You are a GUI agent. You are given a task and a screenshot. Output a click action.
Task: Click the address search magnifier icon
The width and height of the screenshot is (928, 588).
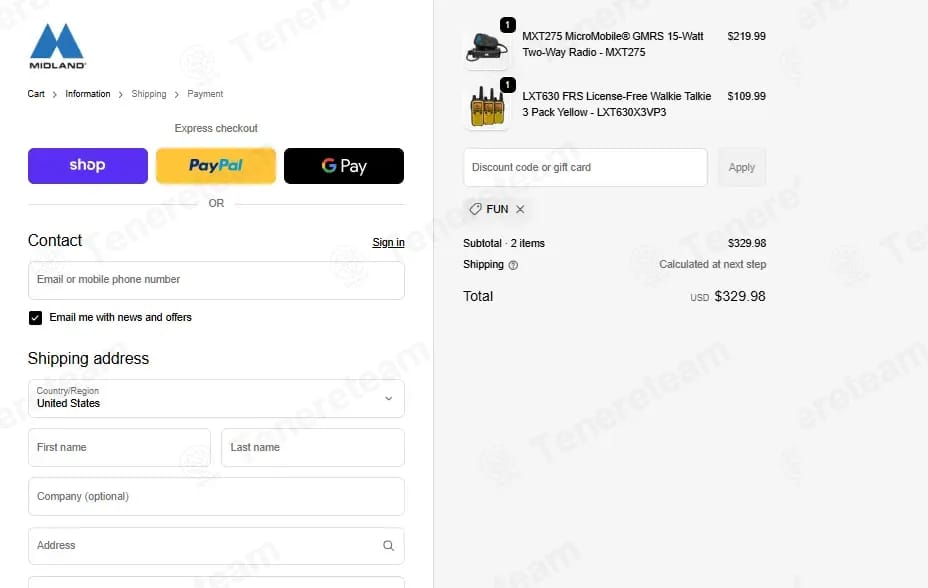pos(388,545)
